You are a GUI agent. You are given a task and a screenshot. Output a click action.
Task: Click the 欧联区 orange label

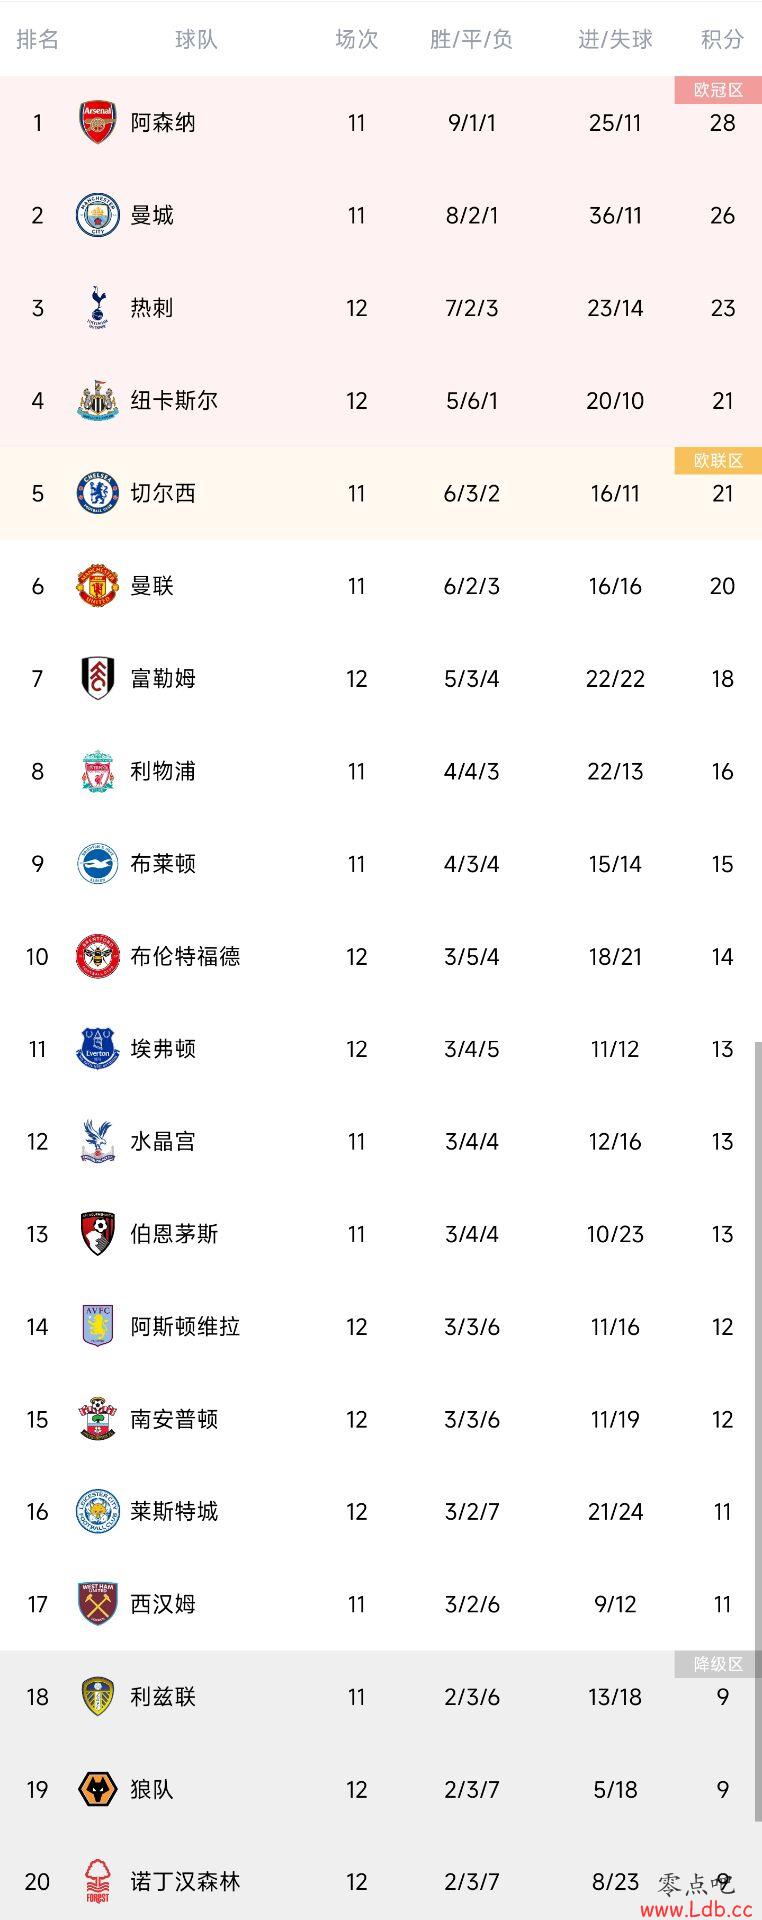(718, 461)
